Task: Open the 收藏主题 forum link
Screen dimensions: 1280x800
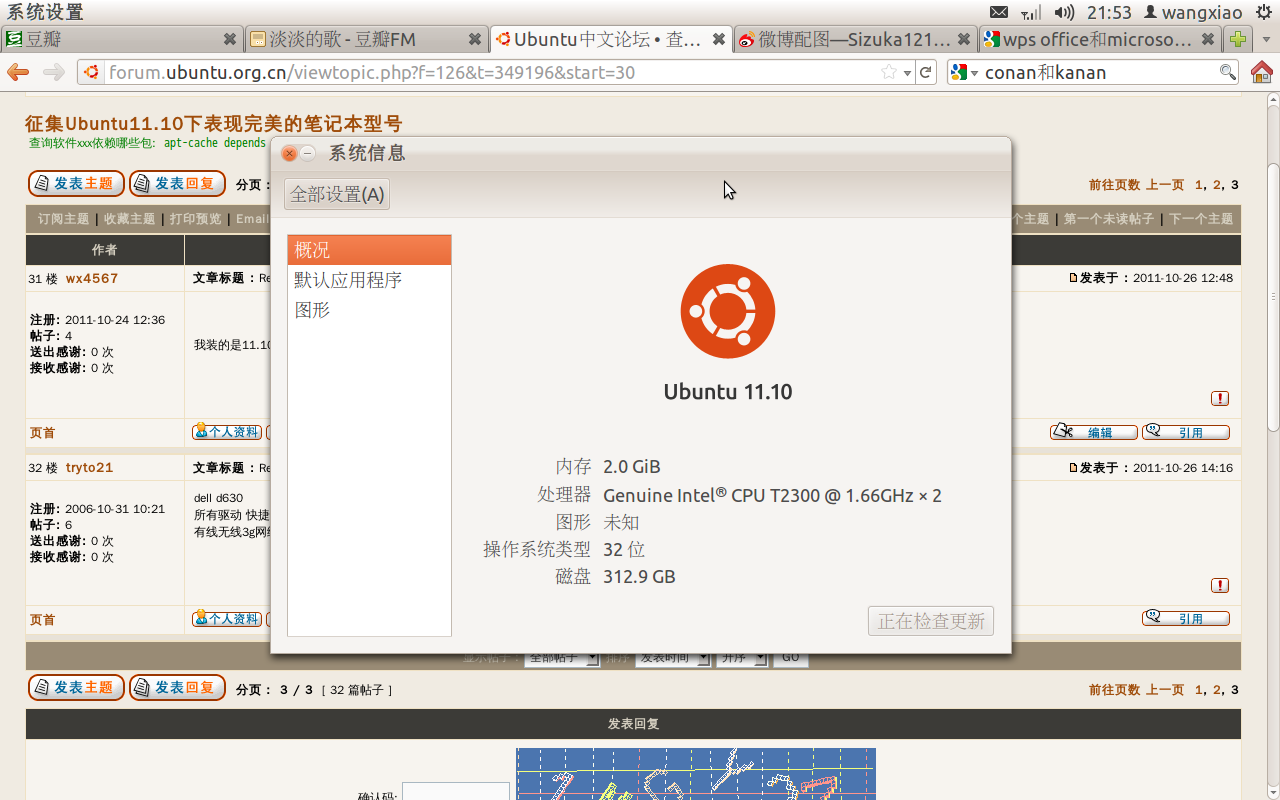Action: (x=129, y=219)
